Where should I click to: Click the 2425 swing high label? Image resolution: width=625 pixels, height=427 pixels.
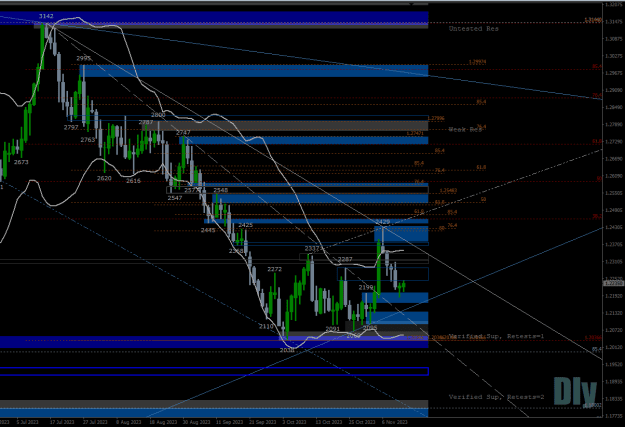tap(246, 225)
